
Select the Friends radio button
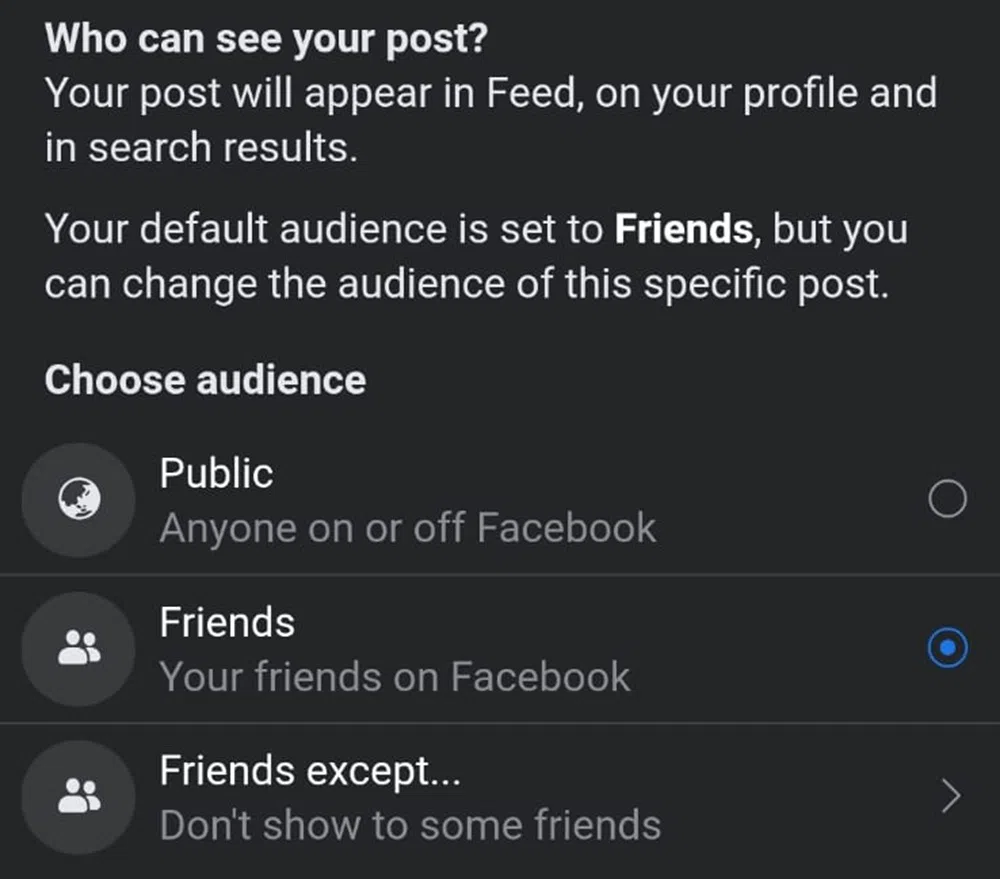click(947, 649)
